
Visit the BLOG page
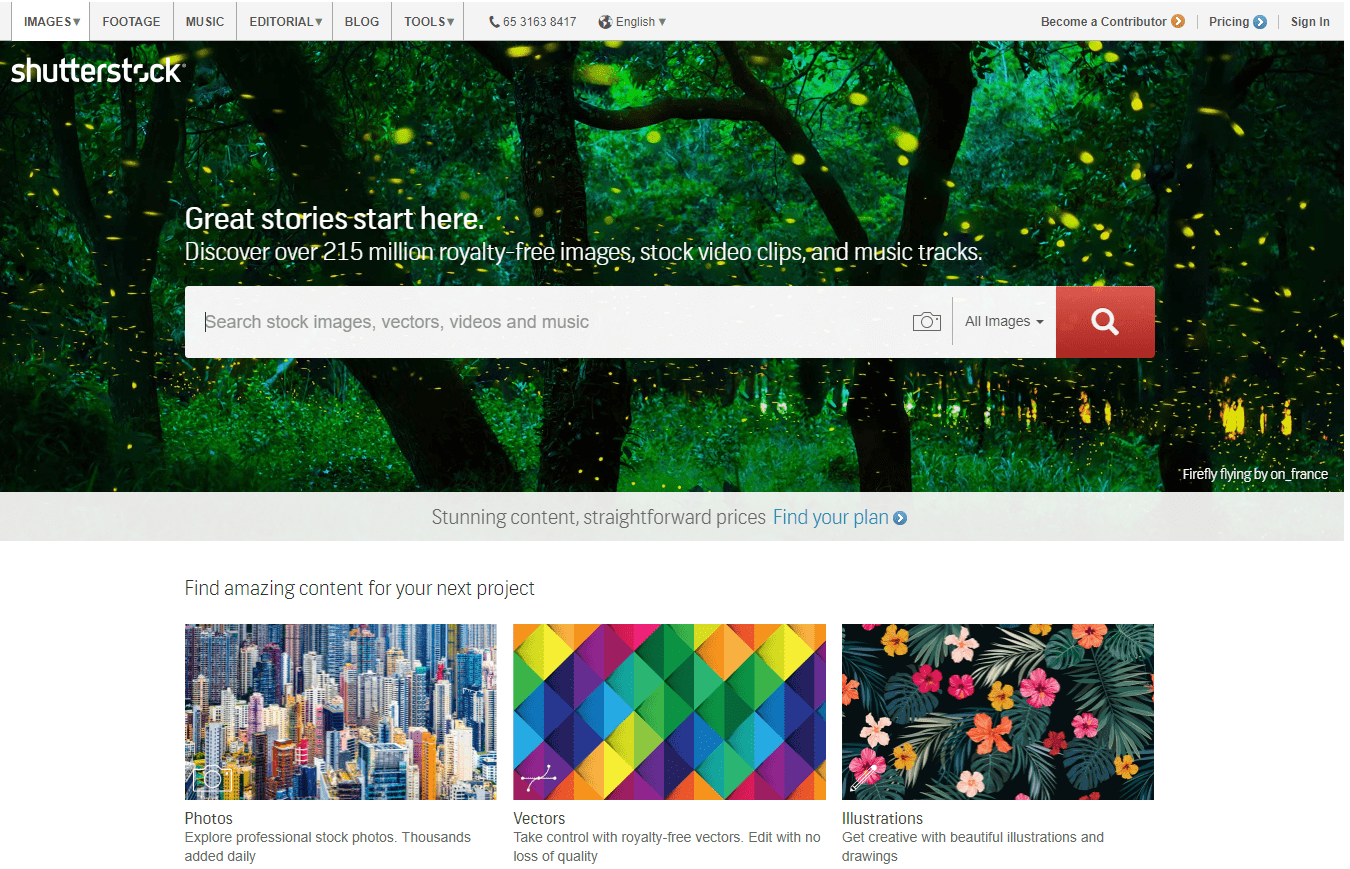click(x=362, y=21)
